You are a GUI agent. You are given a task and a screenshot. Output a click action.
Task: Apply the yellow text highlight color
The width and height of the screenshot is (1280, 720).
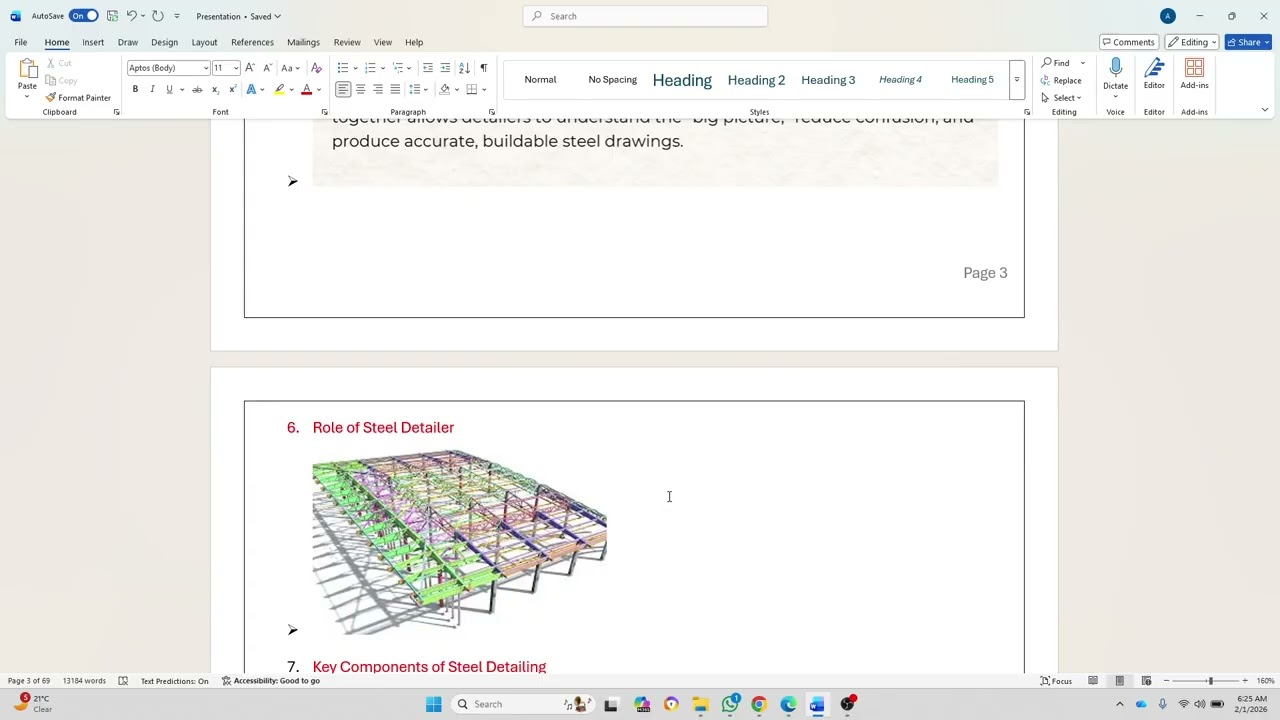click(280, 90)
